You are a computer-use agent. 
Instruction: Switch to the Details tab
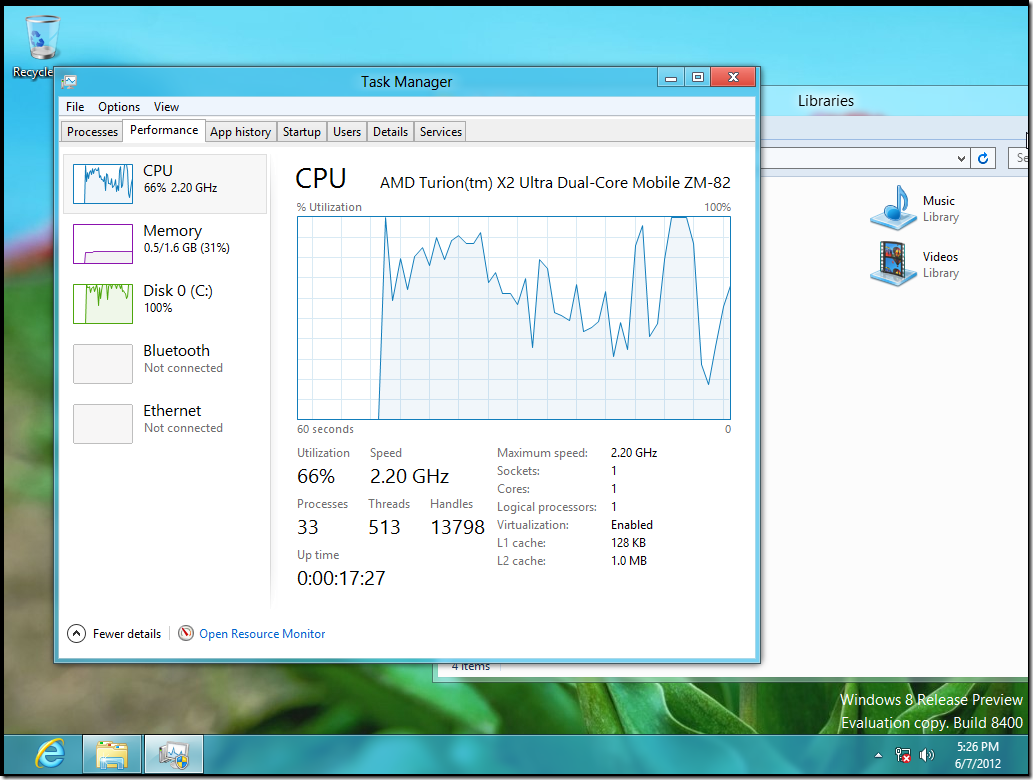(x=390, y=132)
